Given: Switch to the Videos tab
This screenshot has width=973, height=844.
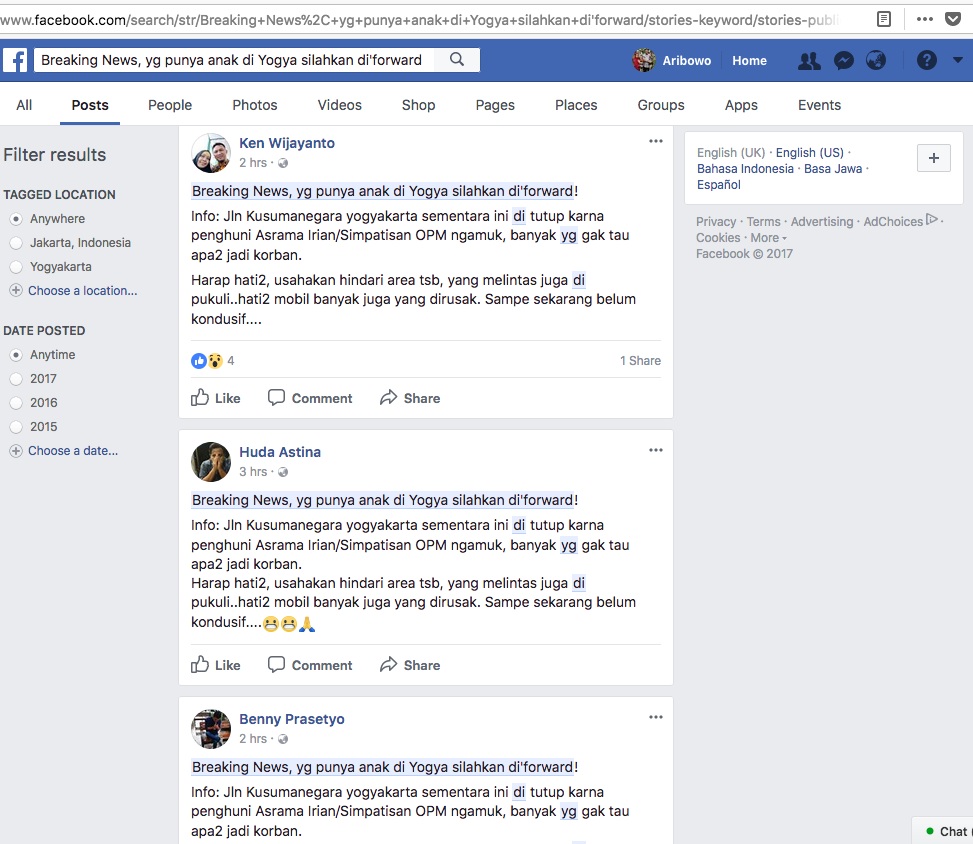Looking at the screenshot, I should click(339, 105).
